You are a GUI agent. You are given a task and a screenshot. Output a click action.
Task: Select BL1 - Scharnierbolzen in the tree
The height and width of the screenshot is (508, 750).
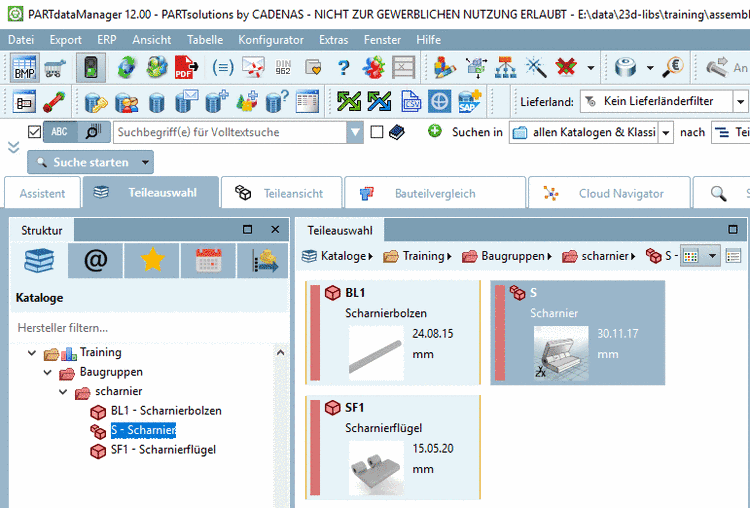click(166, 410)
